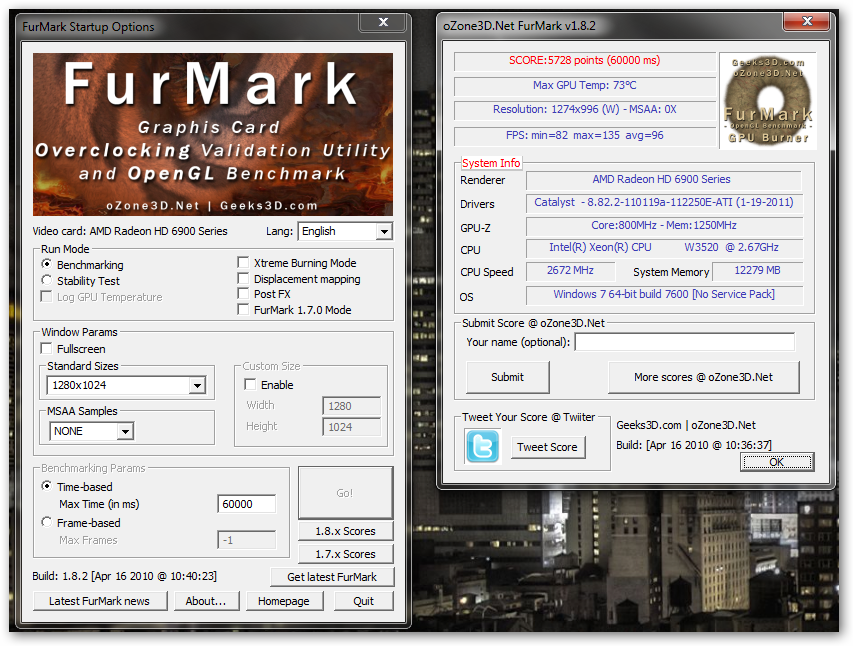
Task: Open the About dialog
Action: point(206,601)
